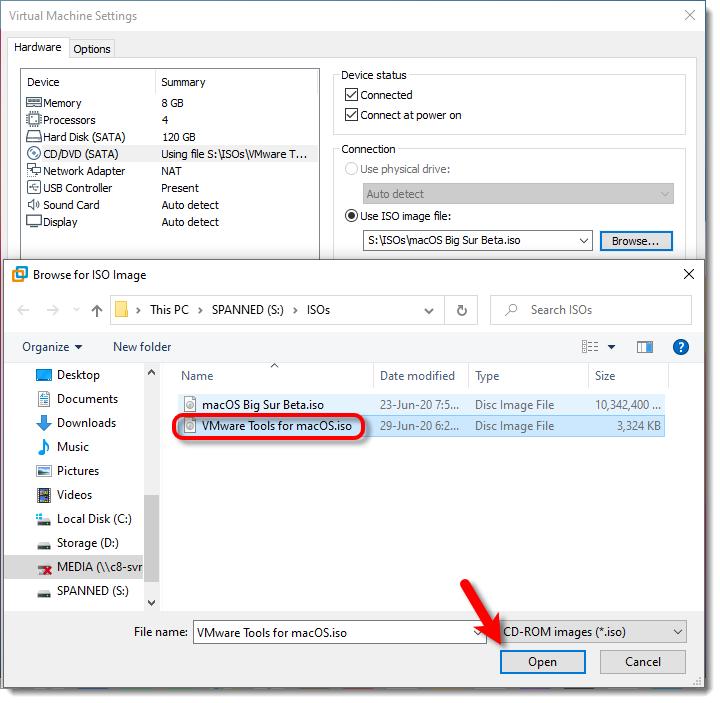Image resolution: width=720 pixels, height=703 pixels.
Task: Toggle the preview pane icon
Action: 645,347
